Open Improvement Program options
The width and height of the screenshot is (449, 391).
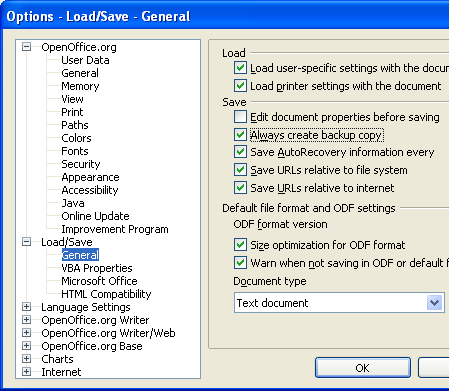pos(115,229)
